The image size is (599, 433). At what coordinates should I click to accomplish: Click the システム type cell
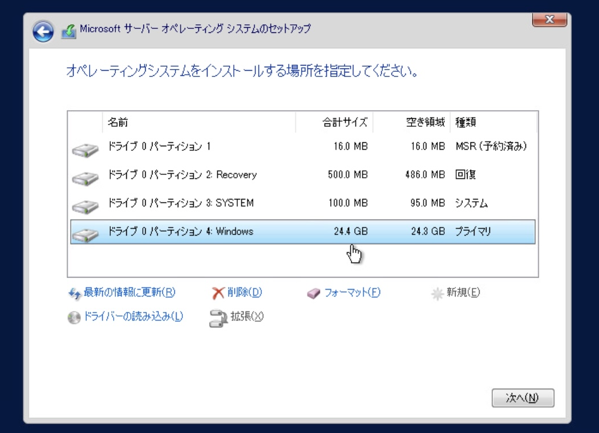point(471,203)
